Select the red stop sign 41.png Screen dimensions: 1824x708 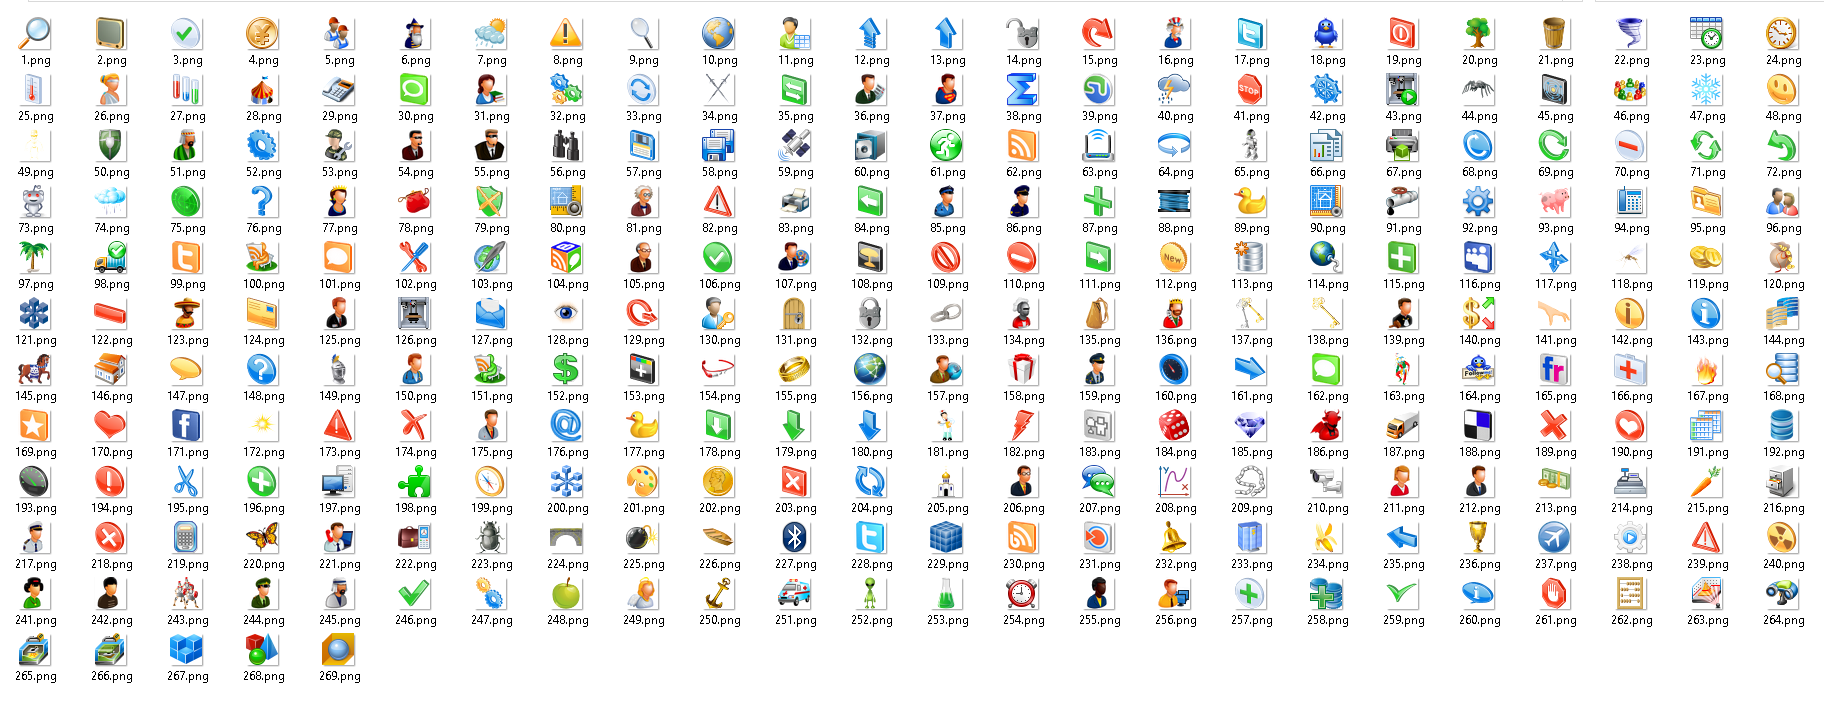click(x=1251, y=90)
